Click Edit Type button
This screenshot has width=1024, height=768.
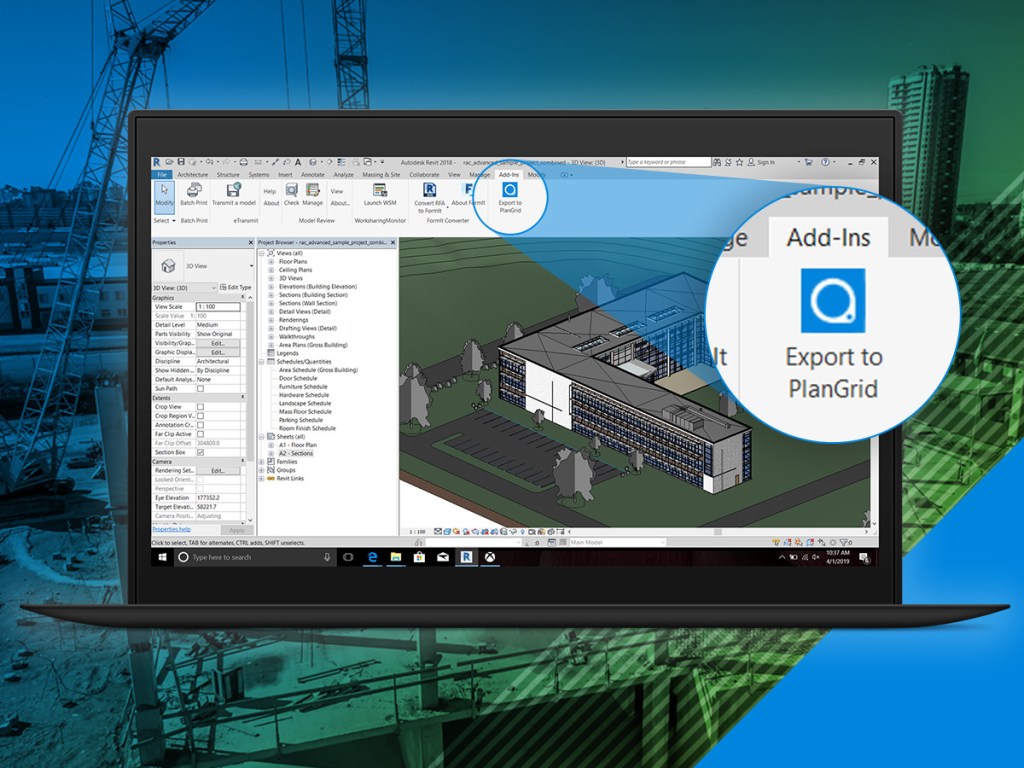point(236,287)
